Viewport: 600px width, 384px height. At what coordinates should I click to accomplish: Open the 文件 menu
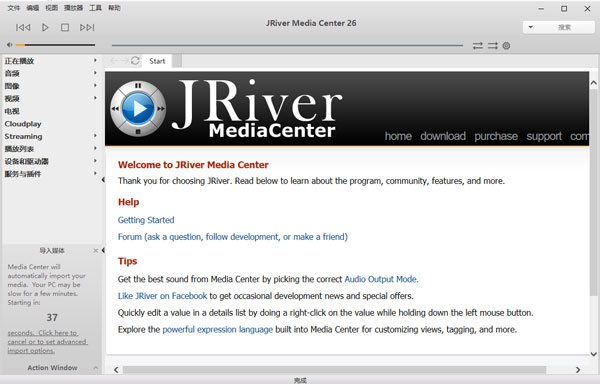tap(14, 8)
